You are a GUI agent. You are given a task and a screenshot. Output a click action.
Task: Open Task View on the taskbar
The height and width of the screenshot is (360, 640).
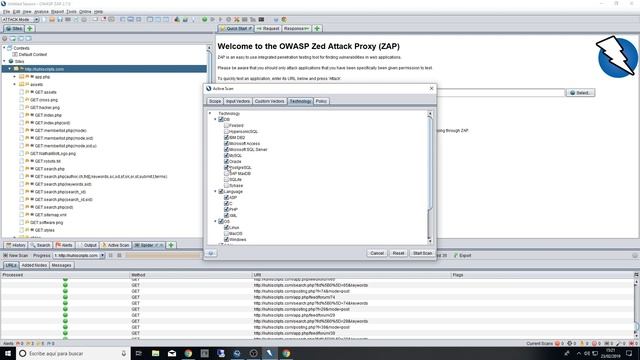point(138,353)
